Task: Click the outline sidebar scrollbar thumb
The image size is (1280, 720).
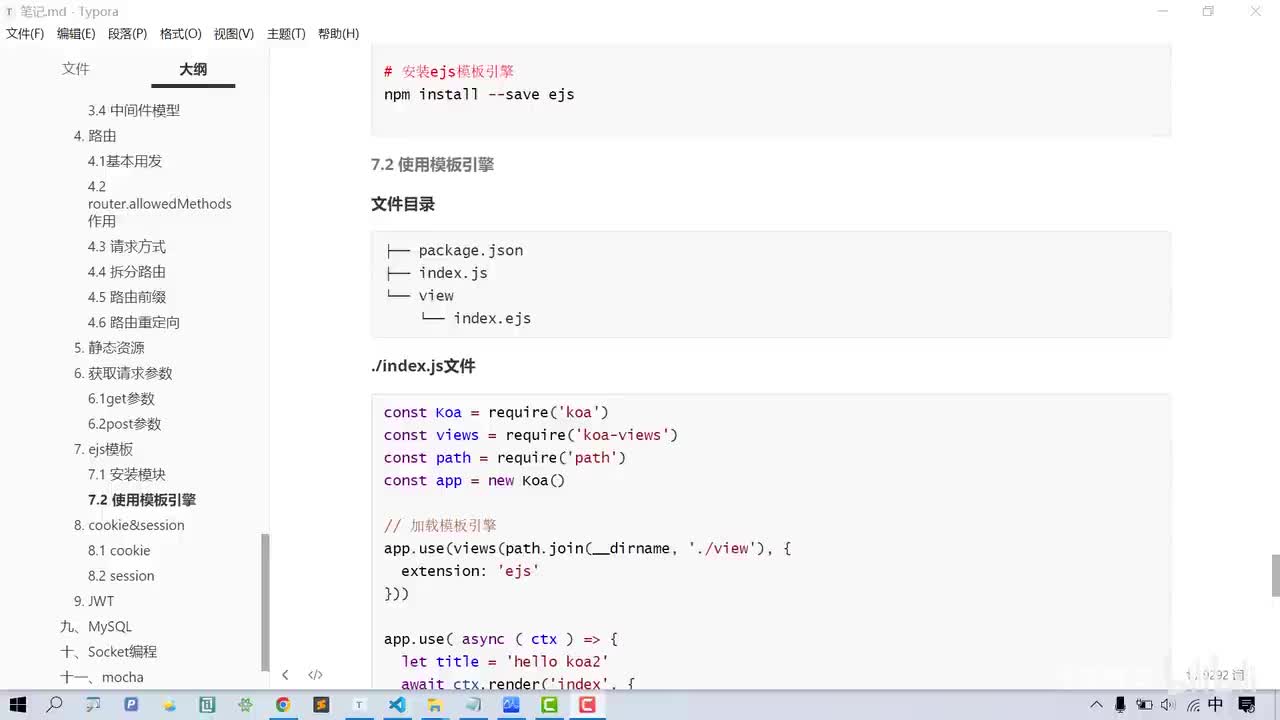Action: (x=265, y=602)
